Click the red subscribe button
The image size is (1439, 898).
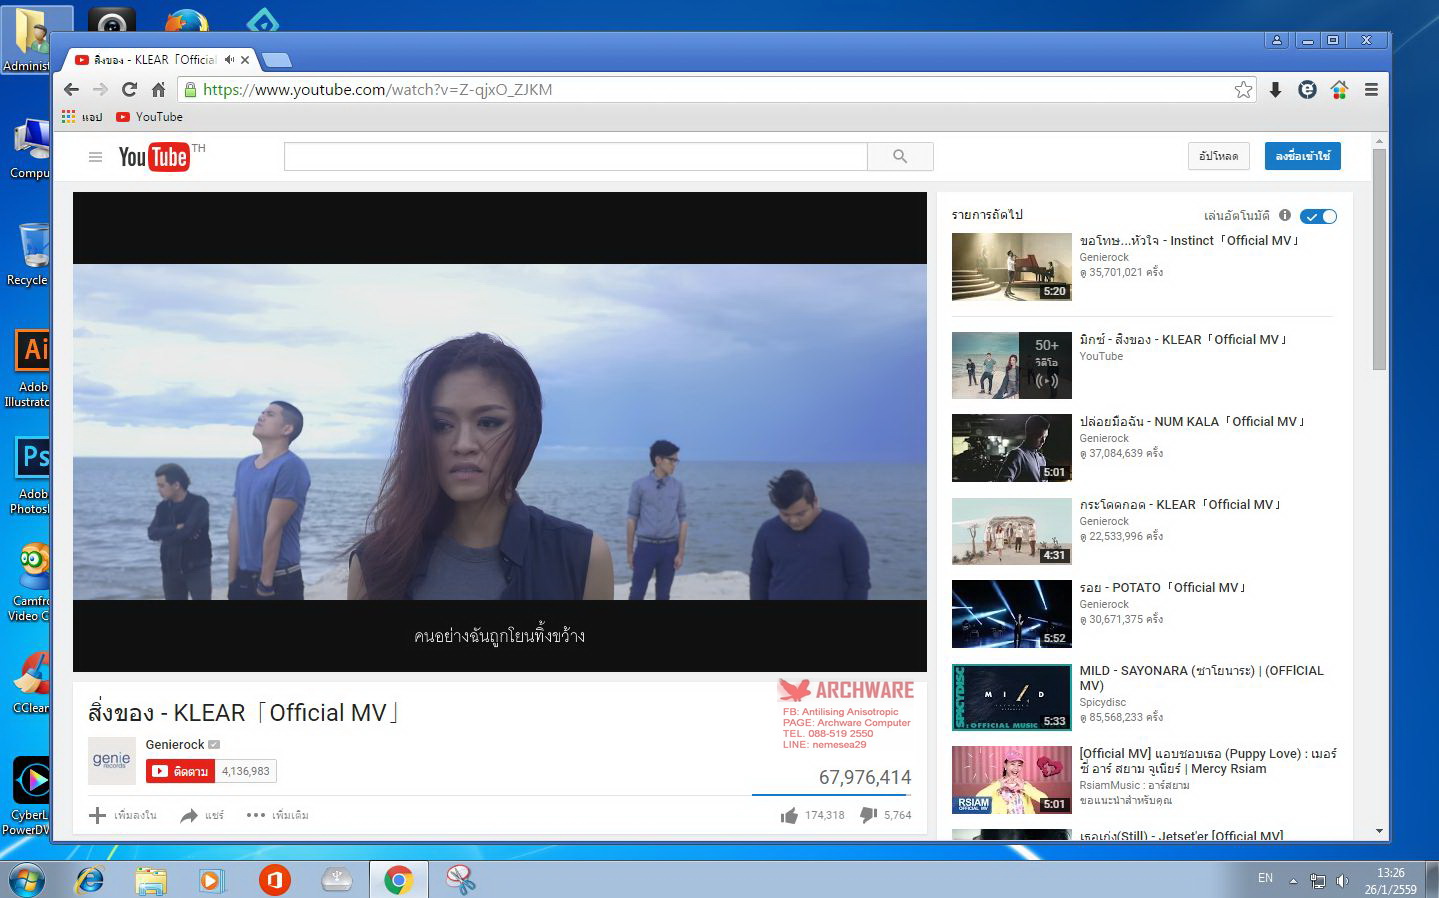click(180, 771)
